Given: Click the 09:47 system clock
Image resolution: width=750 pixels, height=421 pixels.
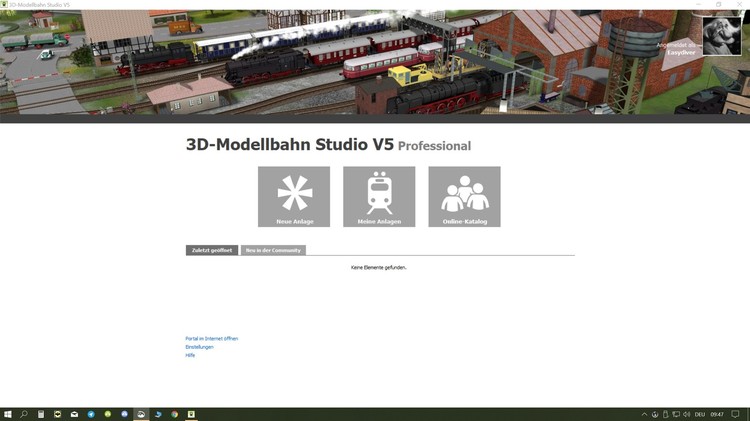Looking at the screenshot, I should point(717,414).
